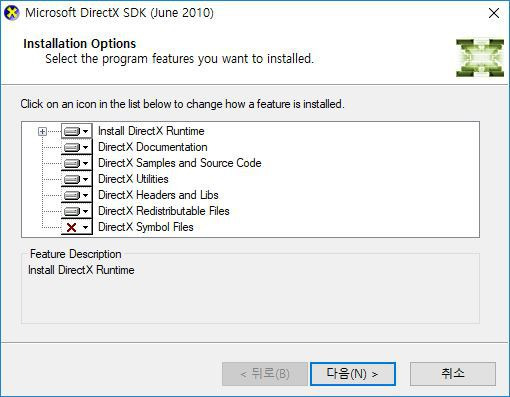Click the < 뒤로(B) back button
The image size is (510, 397).
[x=265, y=374]
